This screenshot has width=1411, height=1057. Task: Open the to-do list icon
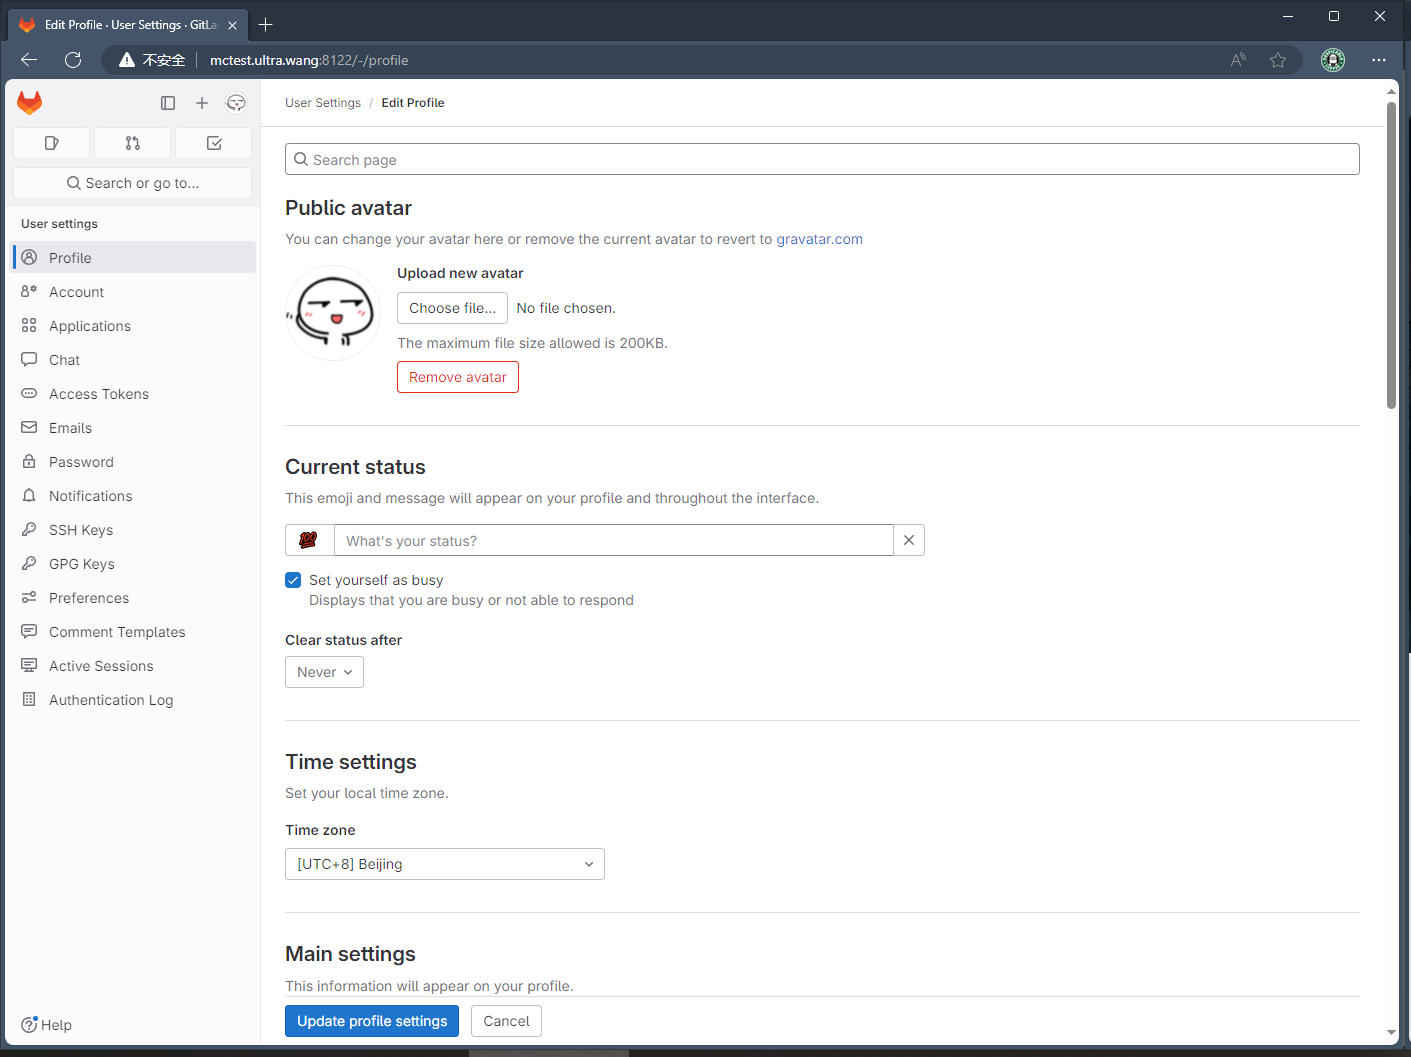coord(214,143)
